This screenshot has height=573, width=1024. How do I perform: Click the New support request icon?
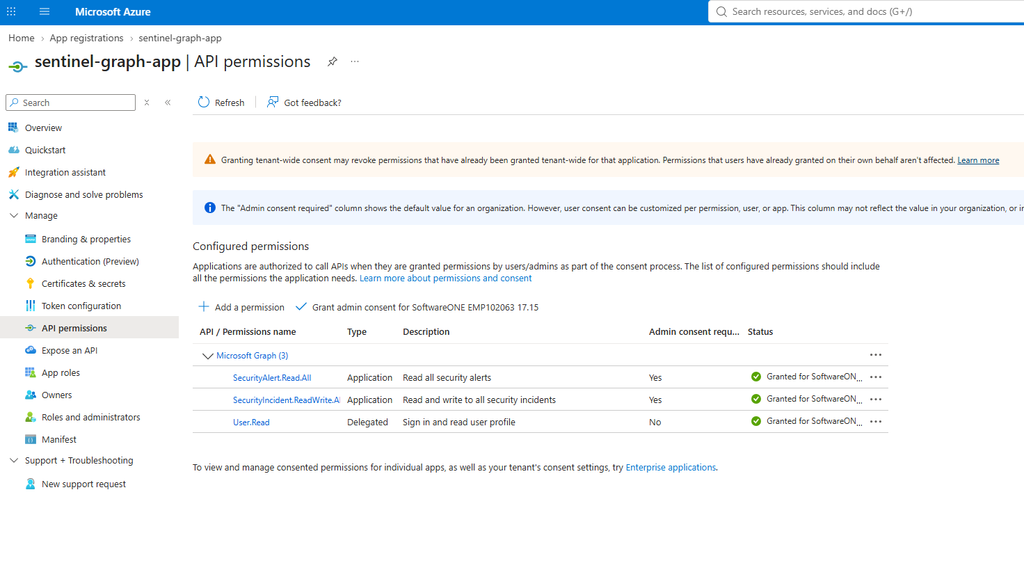30,483
